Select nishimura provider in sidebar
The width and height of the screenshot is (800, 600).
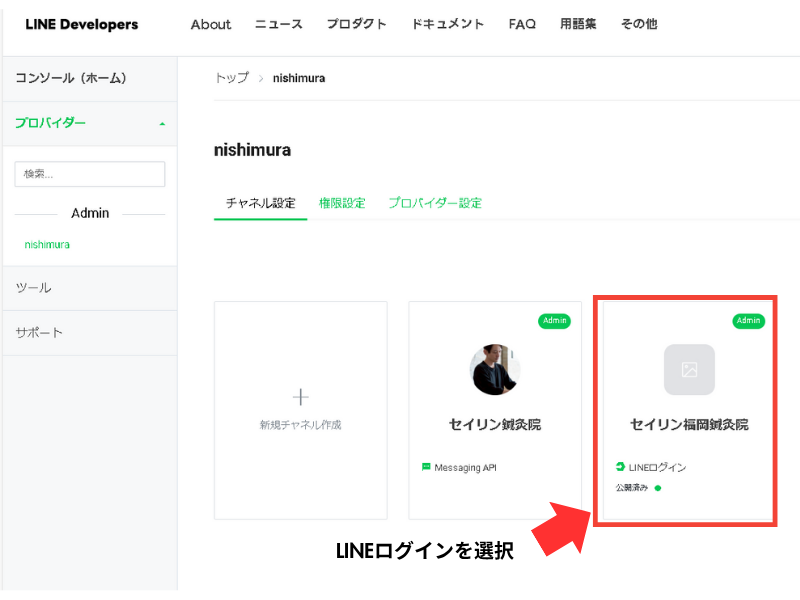pyautogui.click(x=47, y=244)
